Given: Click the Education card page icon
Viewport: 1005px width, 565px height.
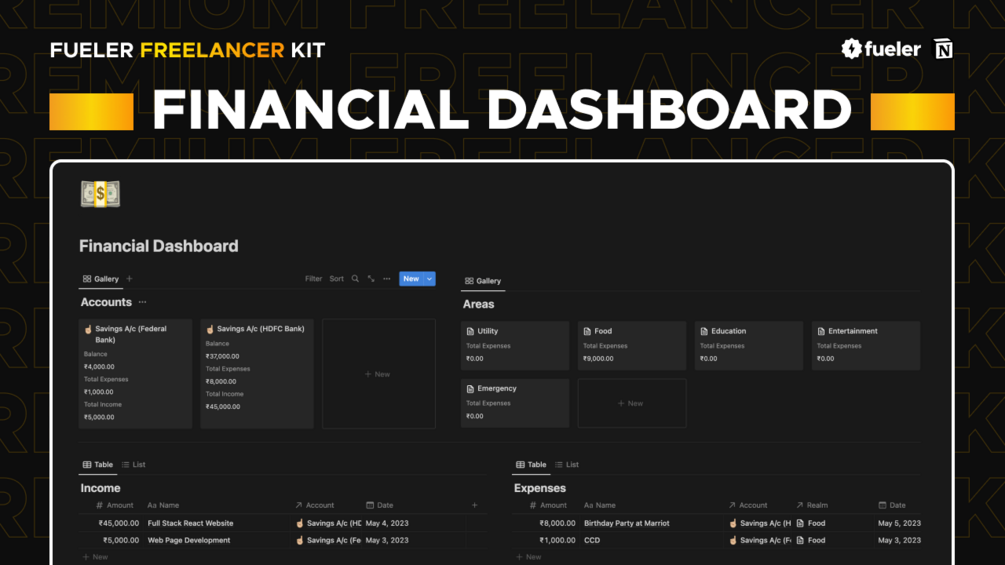Looking at the screenshot, I should pos(704,331).
